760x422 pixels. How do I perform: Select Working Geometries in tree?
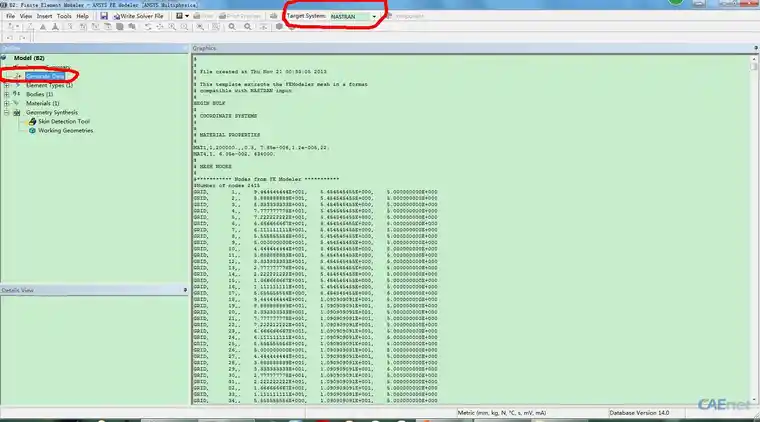pos(65,131)
